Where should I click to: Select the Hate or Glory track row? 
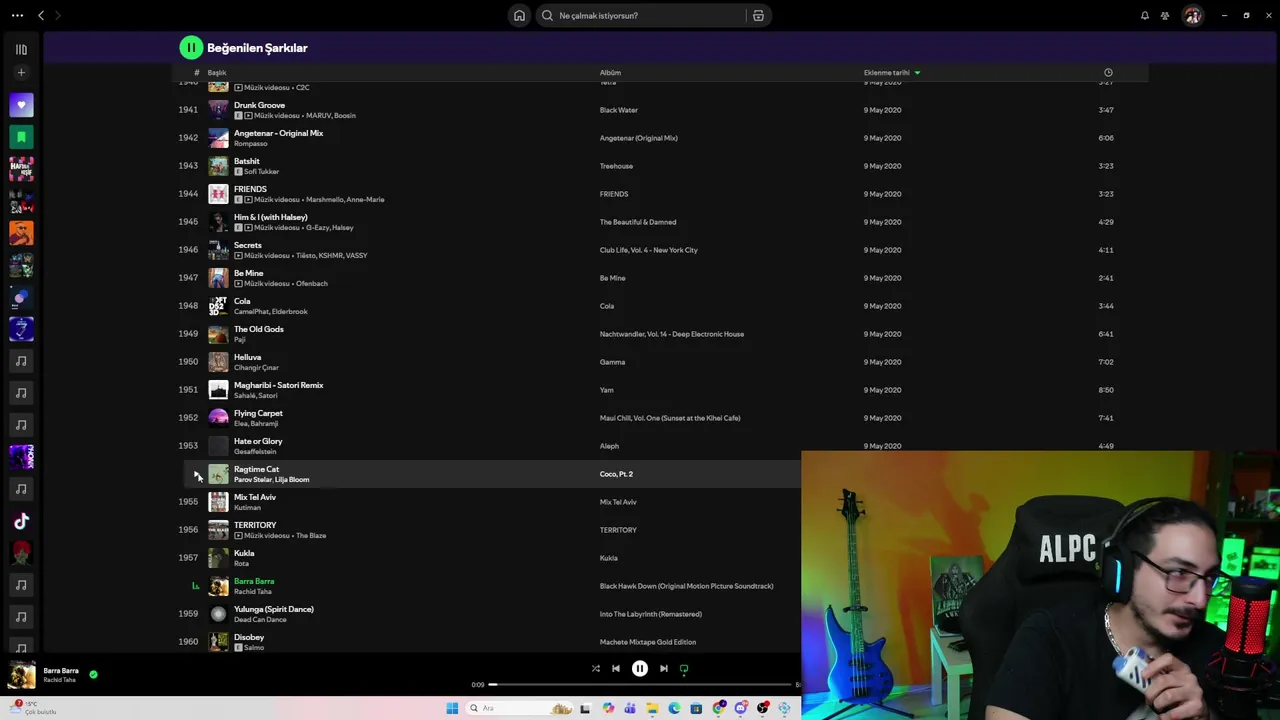coord(660,446)
